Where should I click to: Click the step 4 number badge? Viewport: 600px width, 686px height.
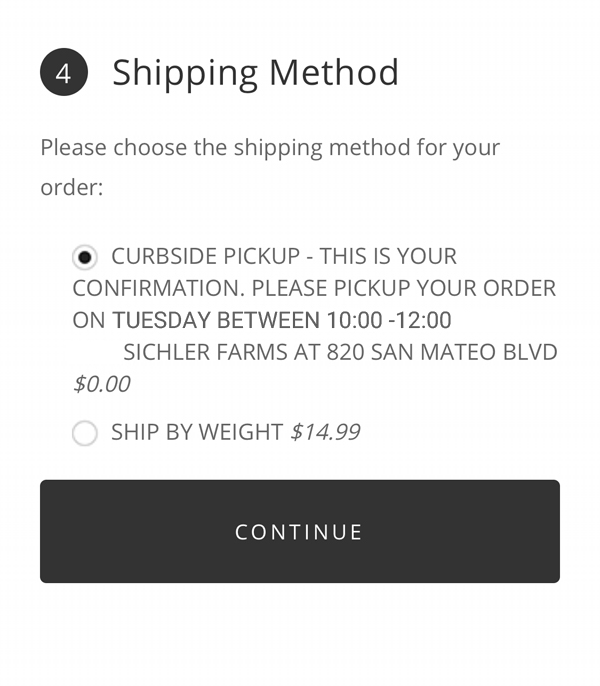pos(64,74)
